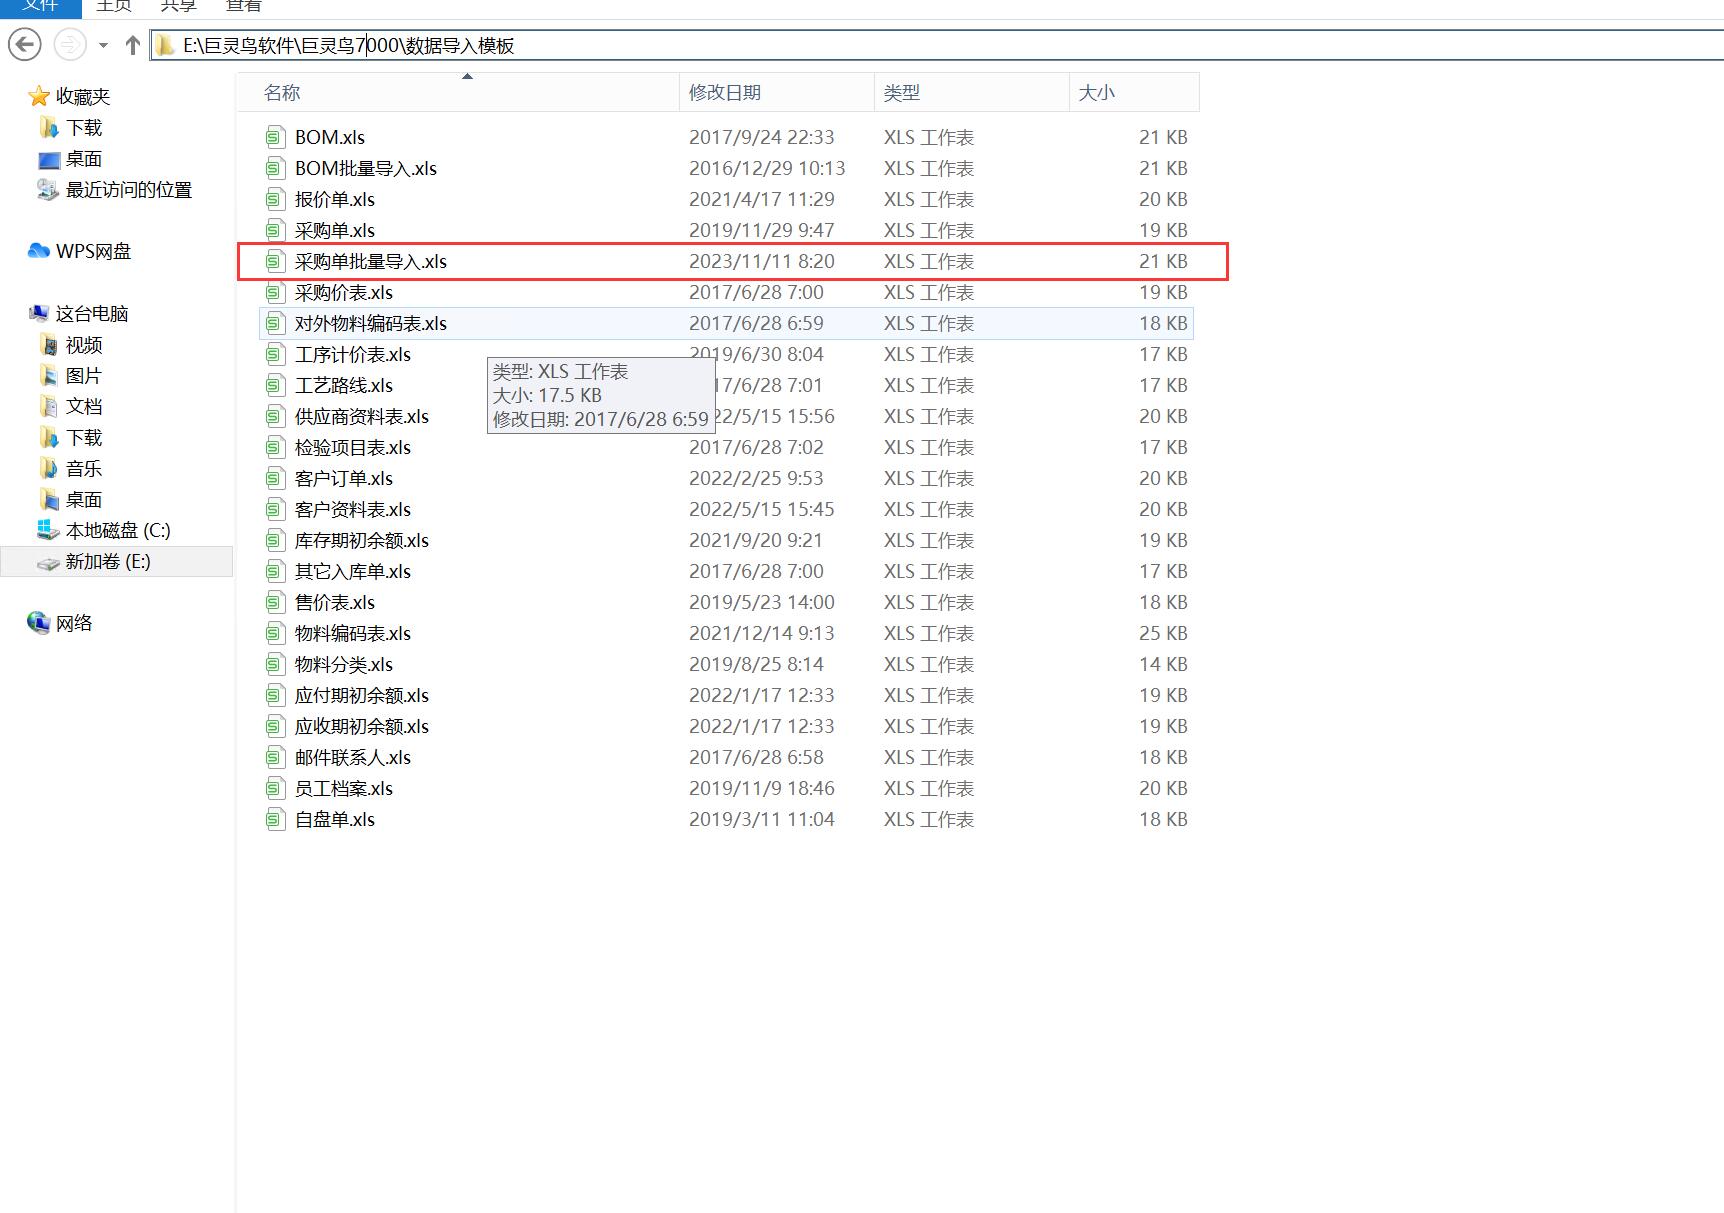Viewport: 1724px width, 1213px height.
Task: Open 最近访问的位置 in favorites
Action: pyautogui.click(x=128, y=190)
